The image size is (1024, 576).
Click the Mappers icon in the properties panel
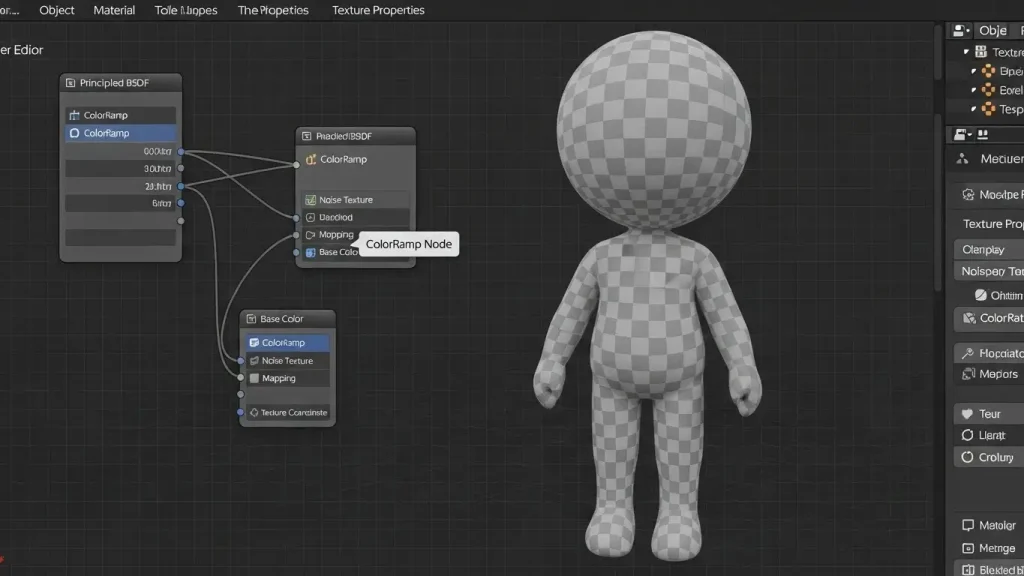967,374
